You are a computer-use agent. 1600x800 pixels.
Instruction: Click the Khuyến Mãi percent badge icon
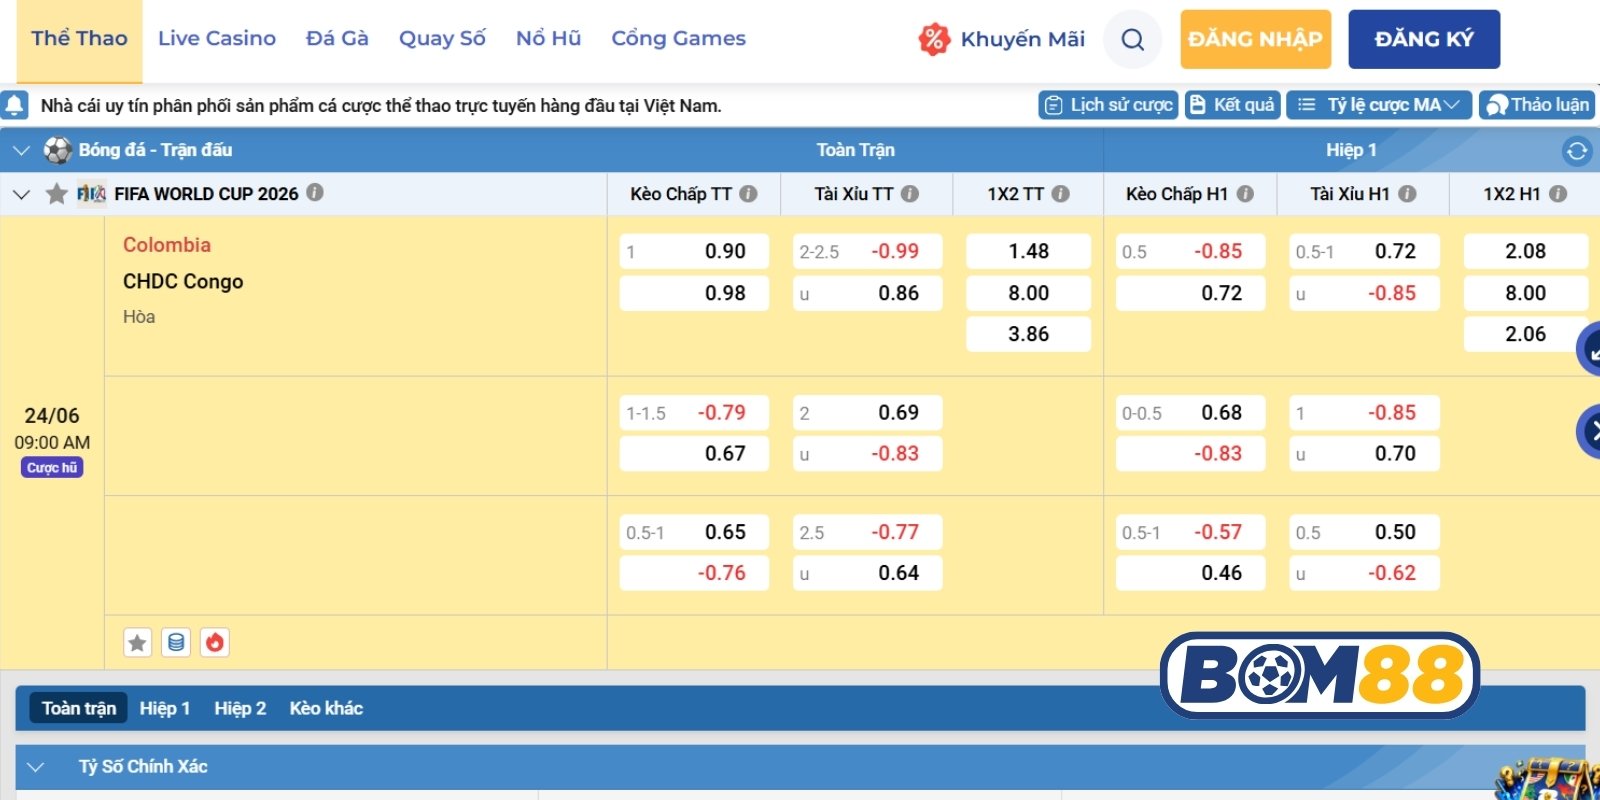tap(933, 39)
